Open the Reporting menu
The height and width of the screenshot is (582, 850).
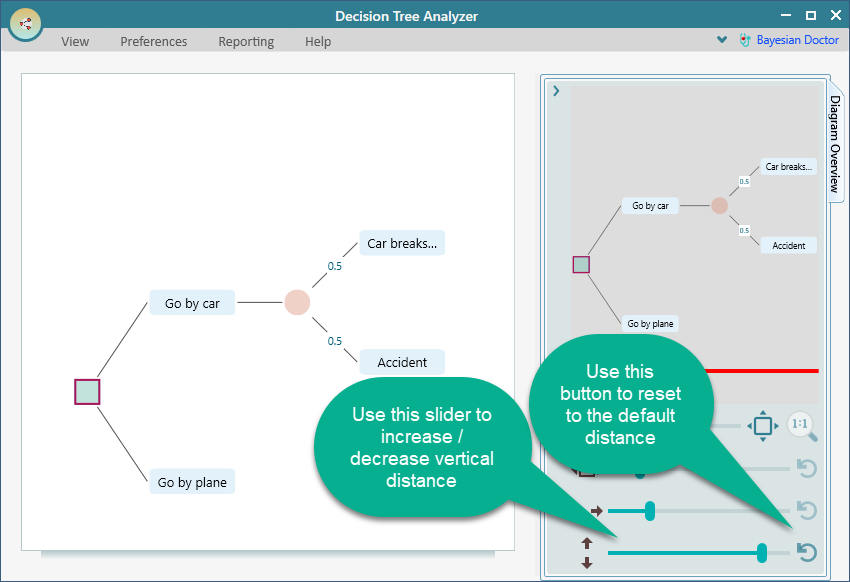pos(246,42)
